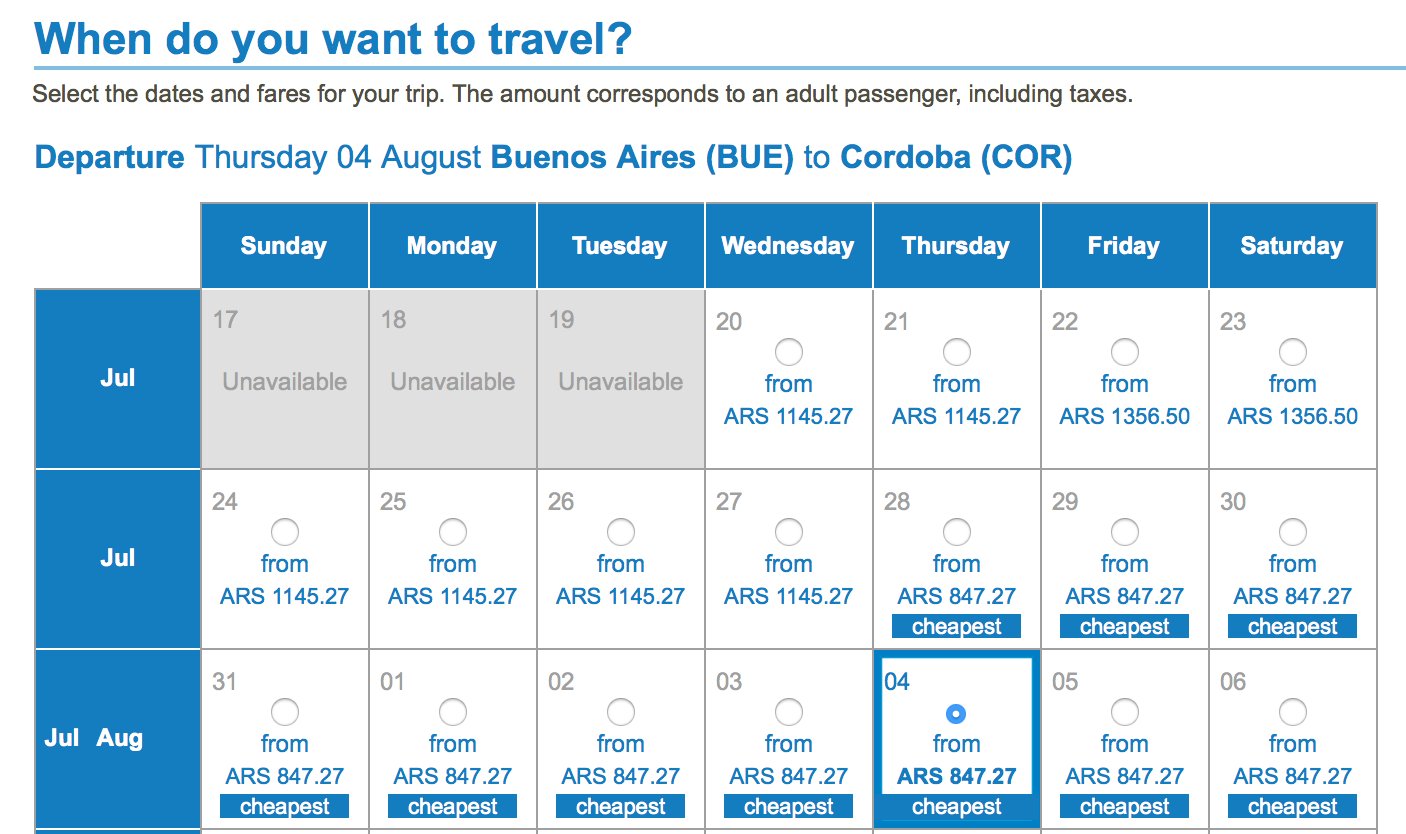
Task: Select the August 01 radio button
Action: pyautogui.click(x=453, y=712)
